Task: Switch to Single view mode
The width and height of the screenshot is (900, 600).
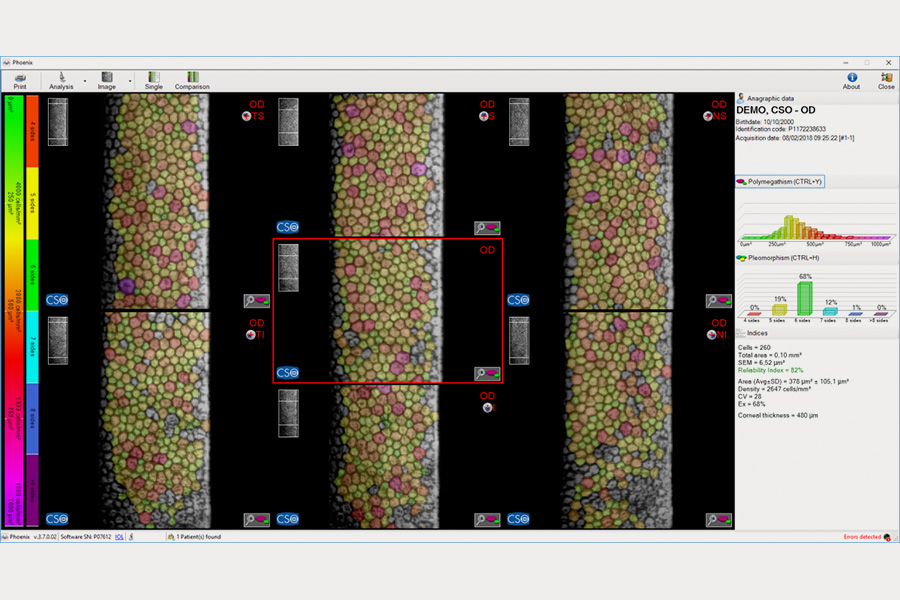Action: coord(154,80)
